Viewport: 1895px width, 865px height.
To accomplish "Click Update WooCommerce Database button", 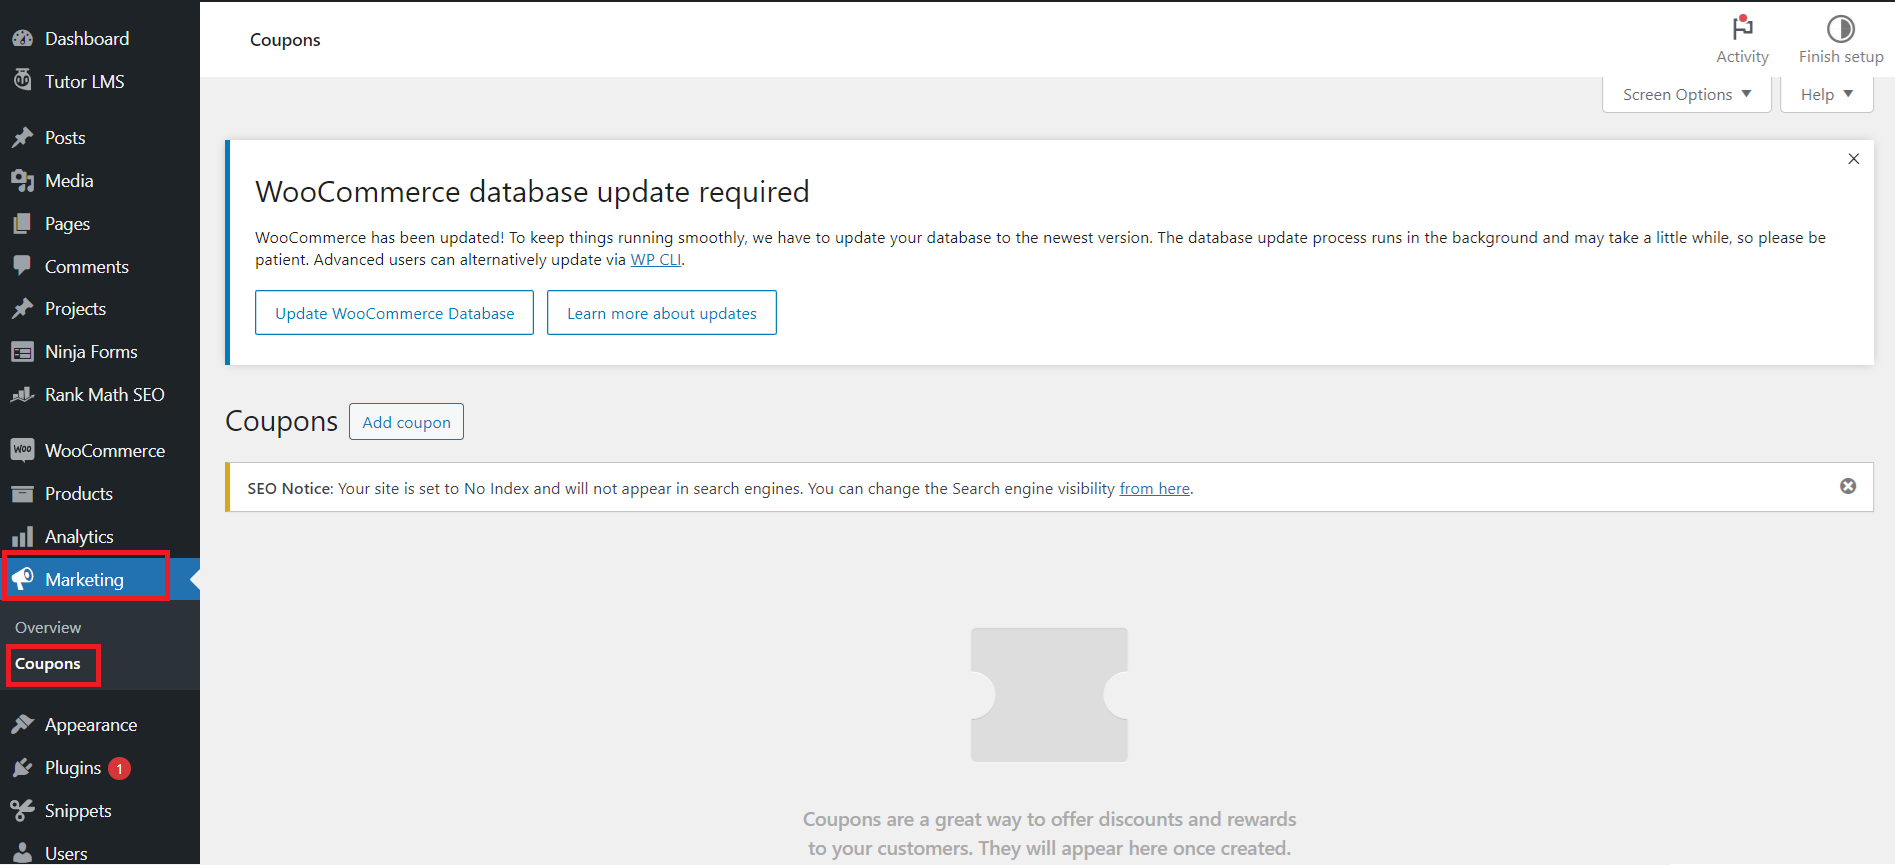I will pyautogui.click(x=394, y=313).
